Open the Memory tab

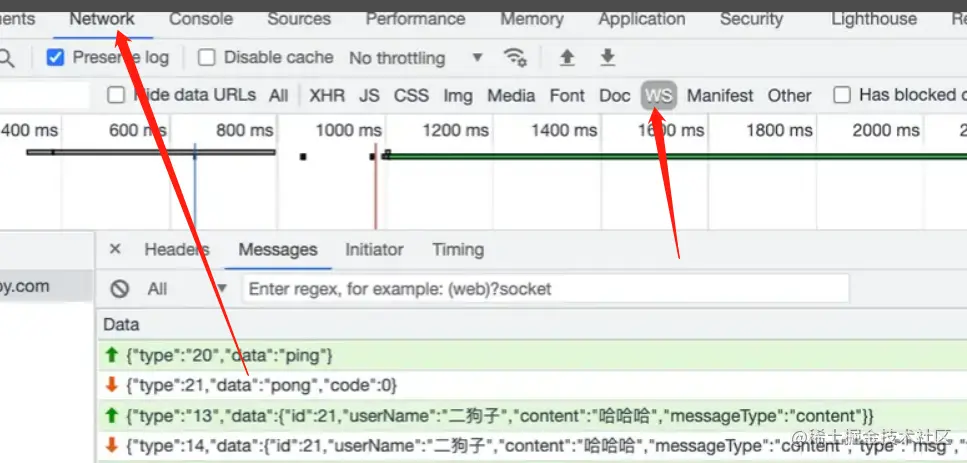click(x=532, y=19)
